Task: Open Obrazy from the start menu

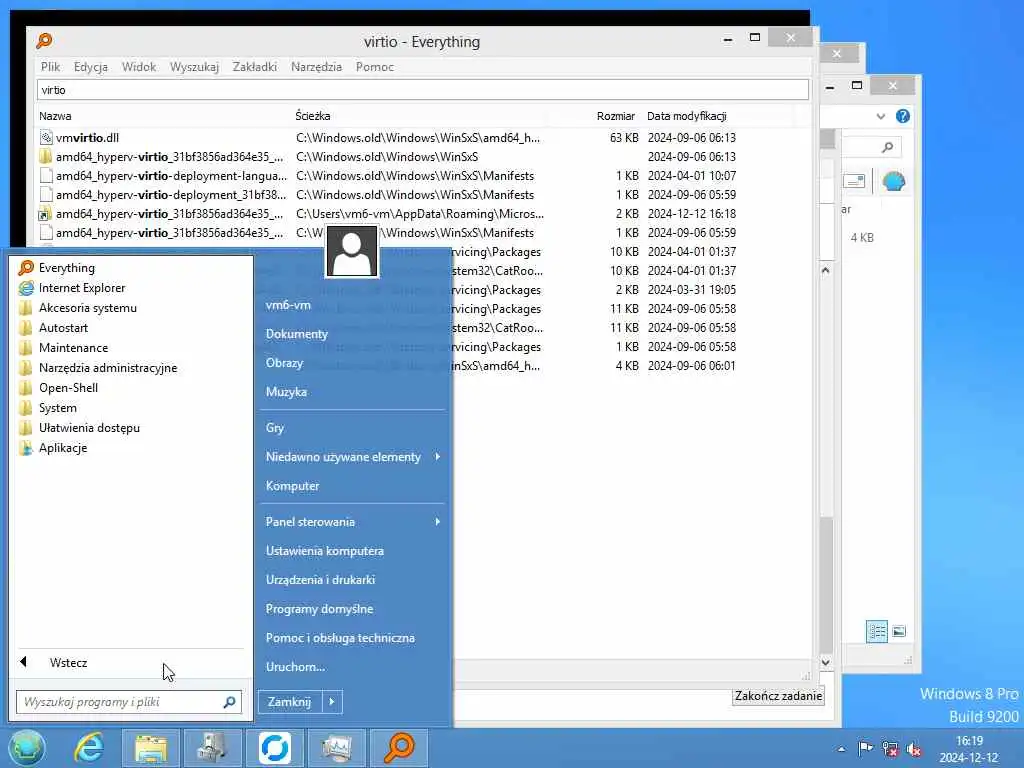Action: click(284, 363)
